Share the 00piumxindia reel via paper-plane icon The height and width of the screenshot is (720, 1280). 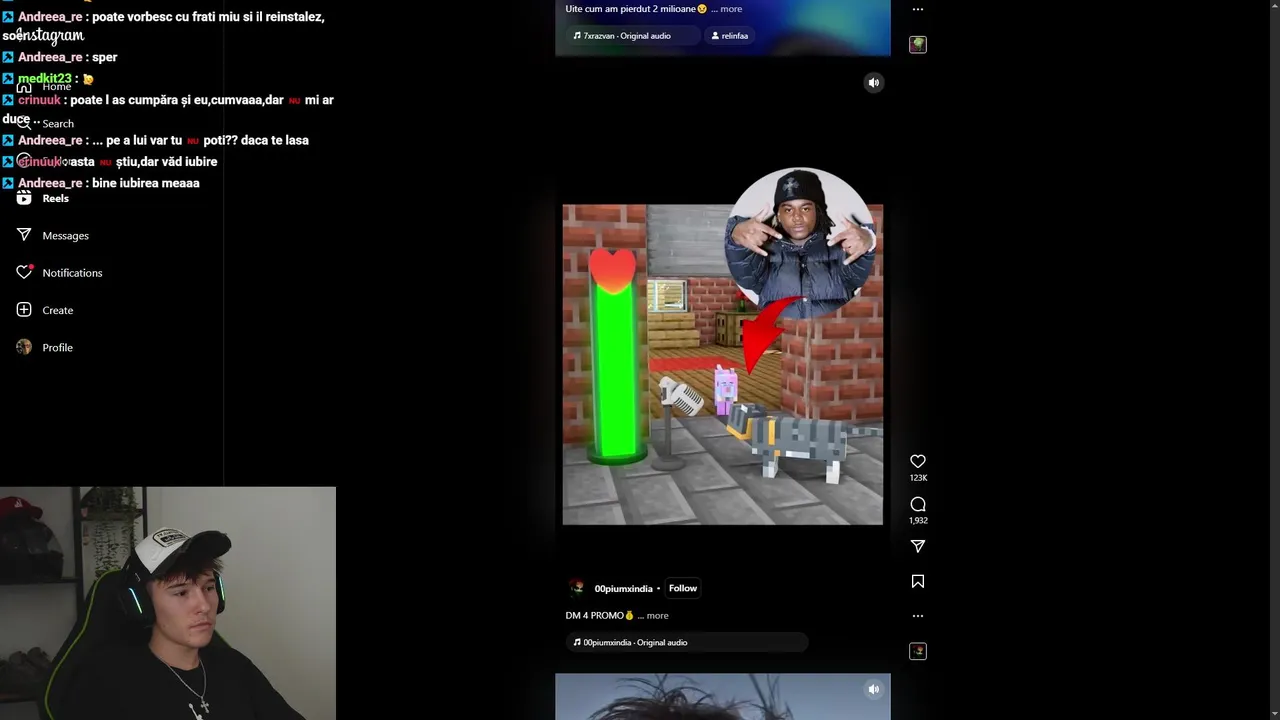(918, 546)
